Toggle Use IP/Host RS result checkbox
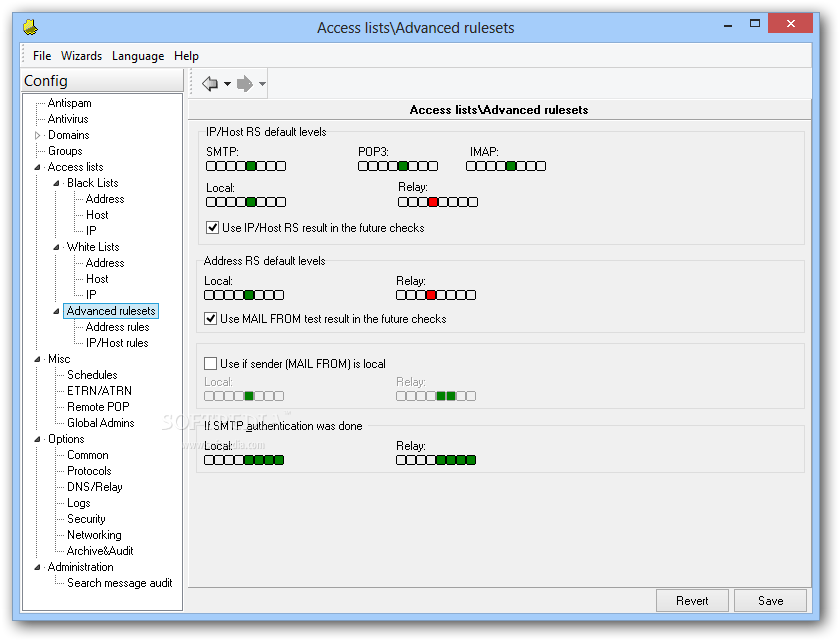The image size is (840, 641). tap(212, 228)
